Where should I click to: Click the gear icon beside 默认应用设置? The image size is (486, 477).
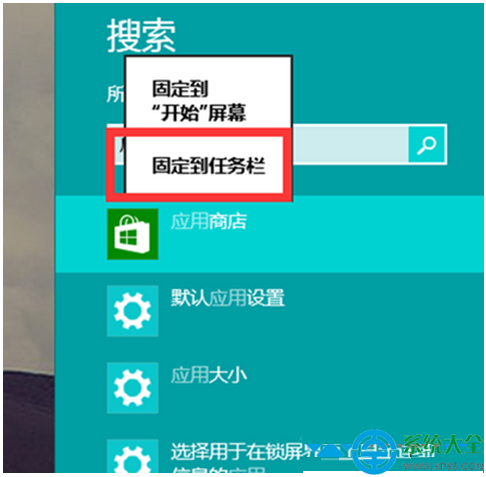click(x=132, y=311)
